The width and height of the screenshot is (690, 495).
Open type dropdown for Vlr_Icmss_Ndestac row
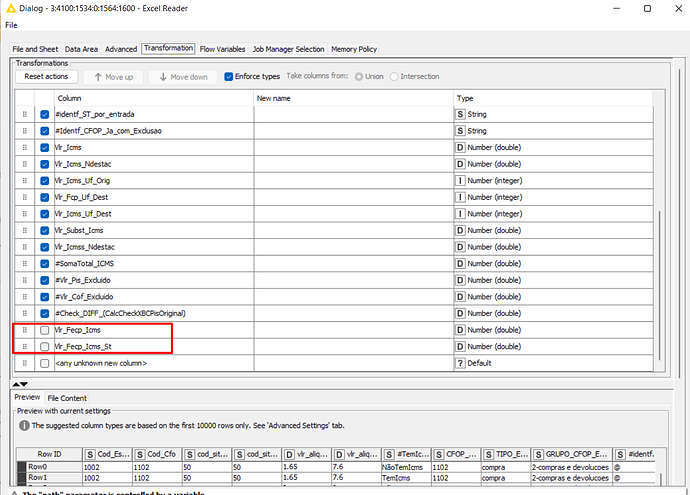pyautogui.click(x=553, y=247)
